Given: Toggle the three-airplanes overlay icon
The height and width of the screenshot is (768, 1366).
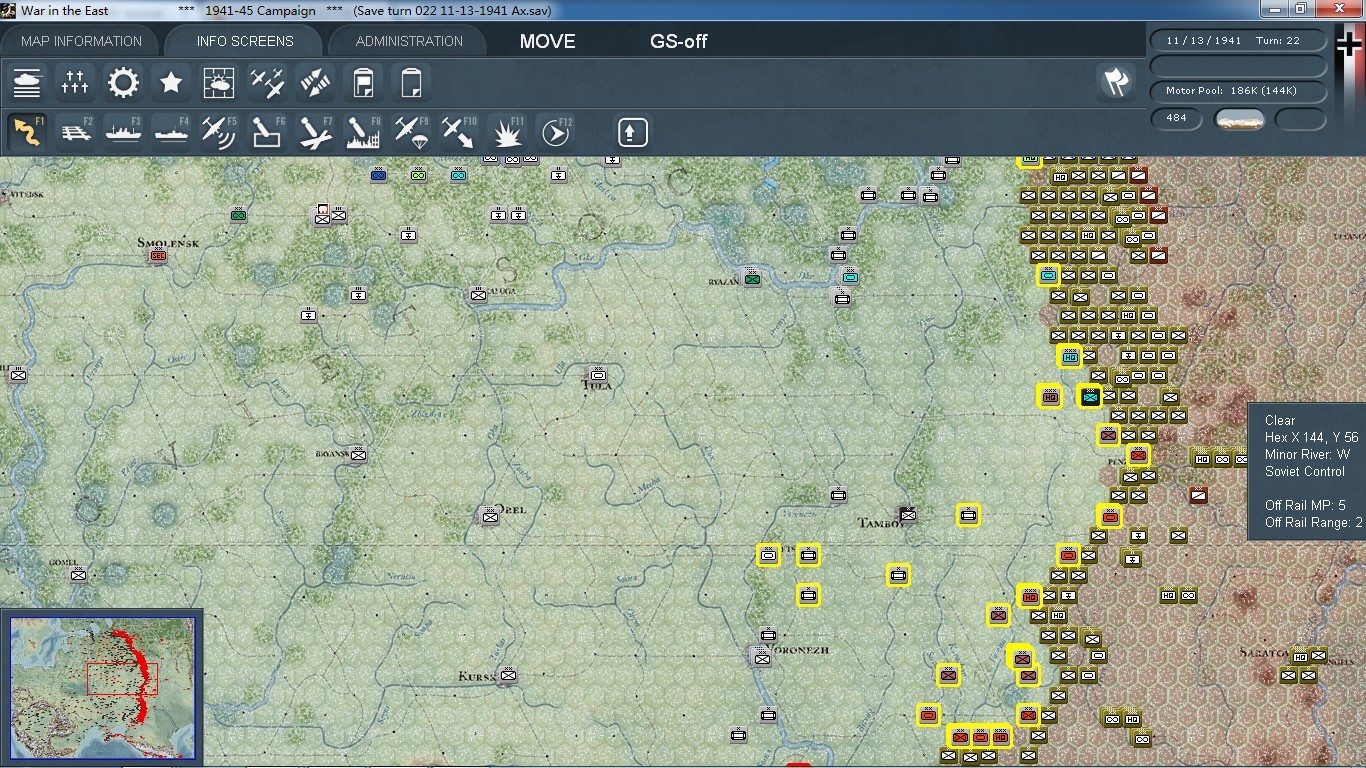Looking at the screenshot, I should coord(268,83).
